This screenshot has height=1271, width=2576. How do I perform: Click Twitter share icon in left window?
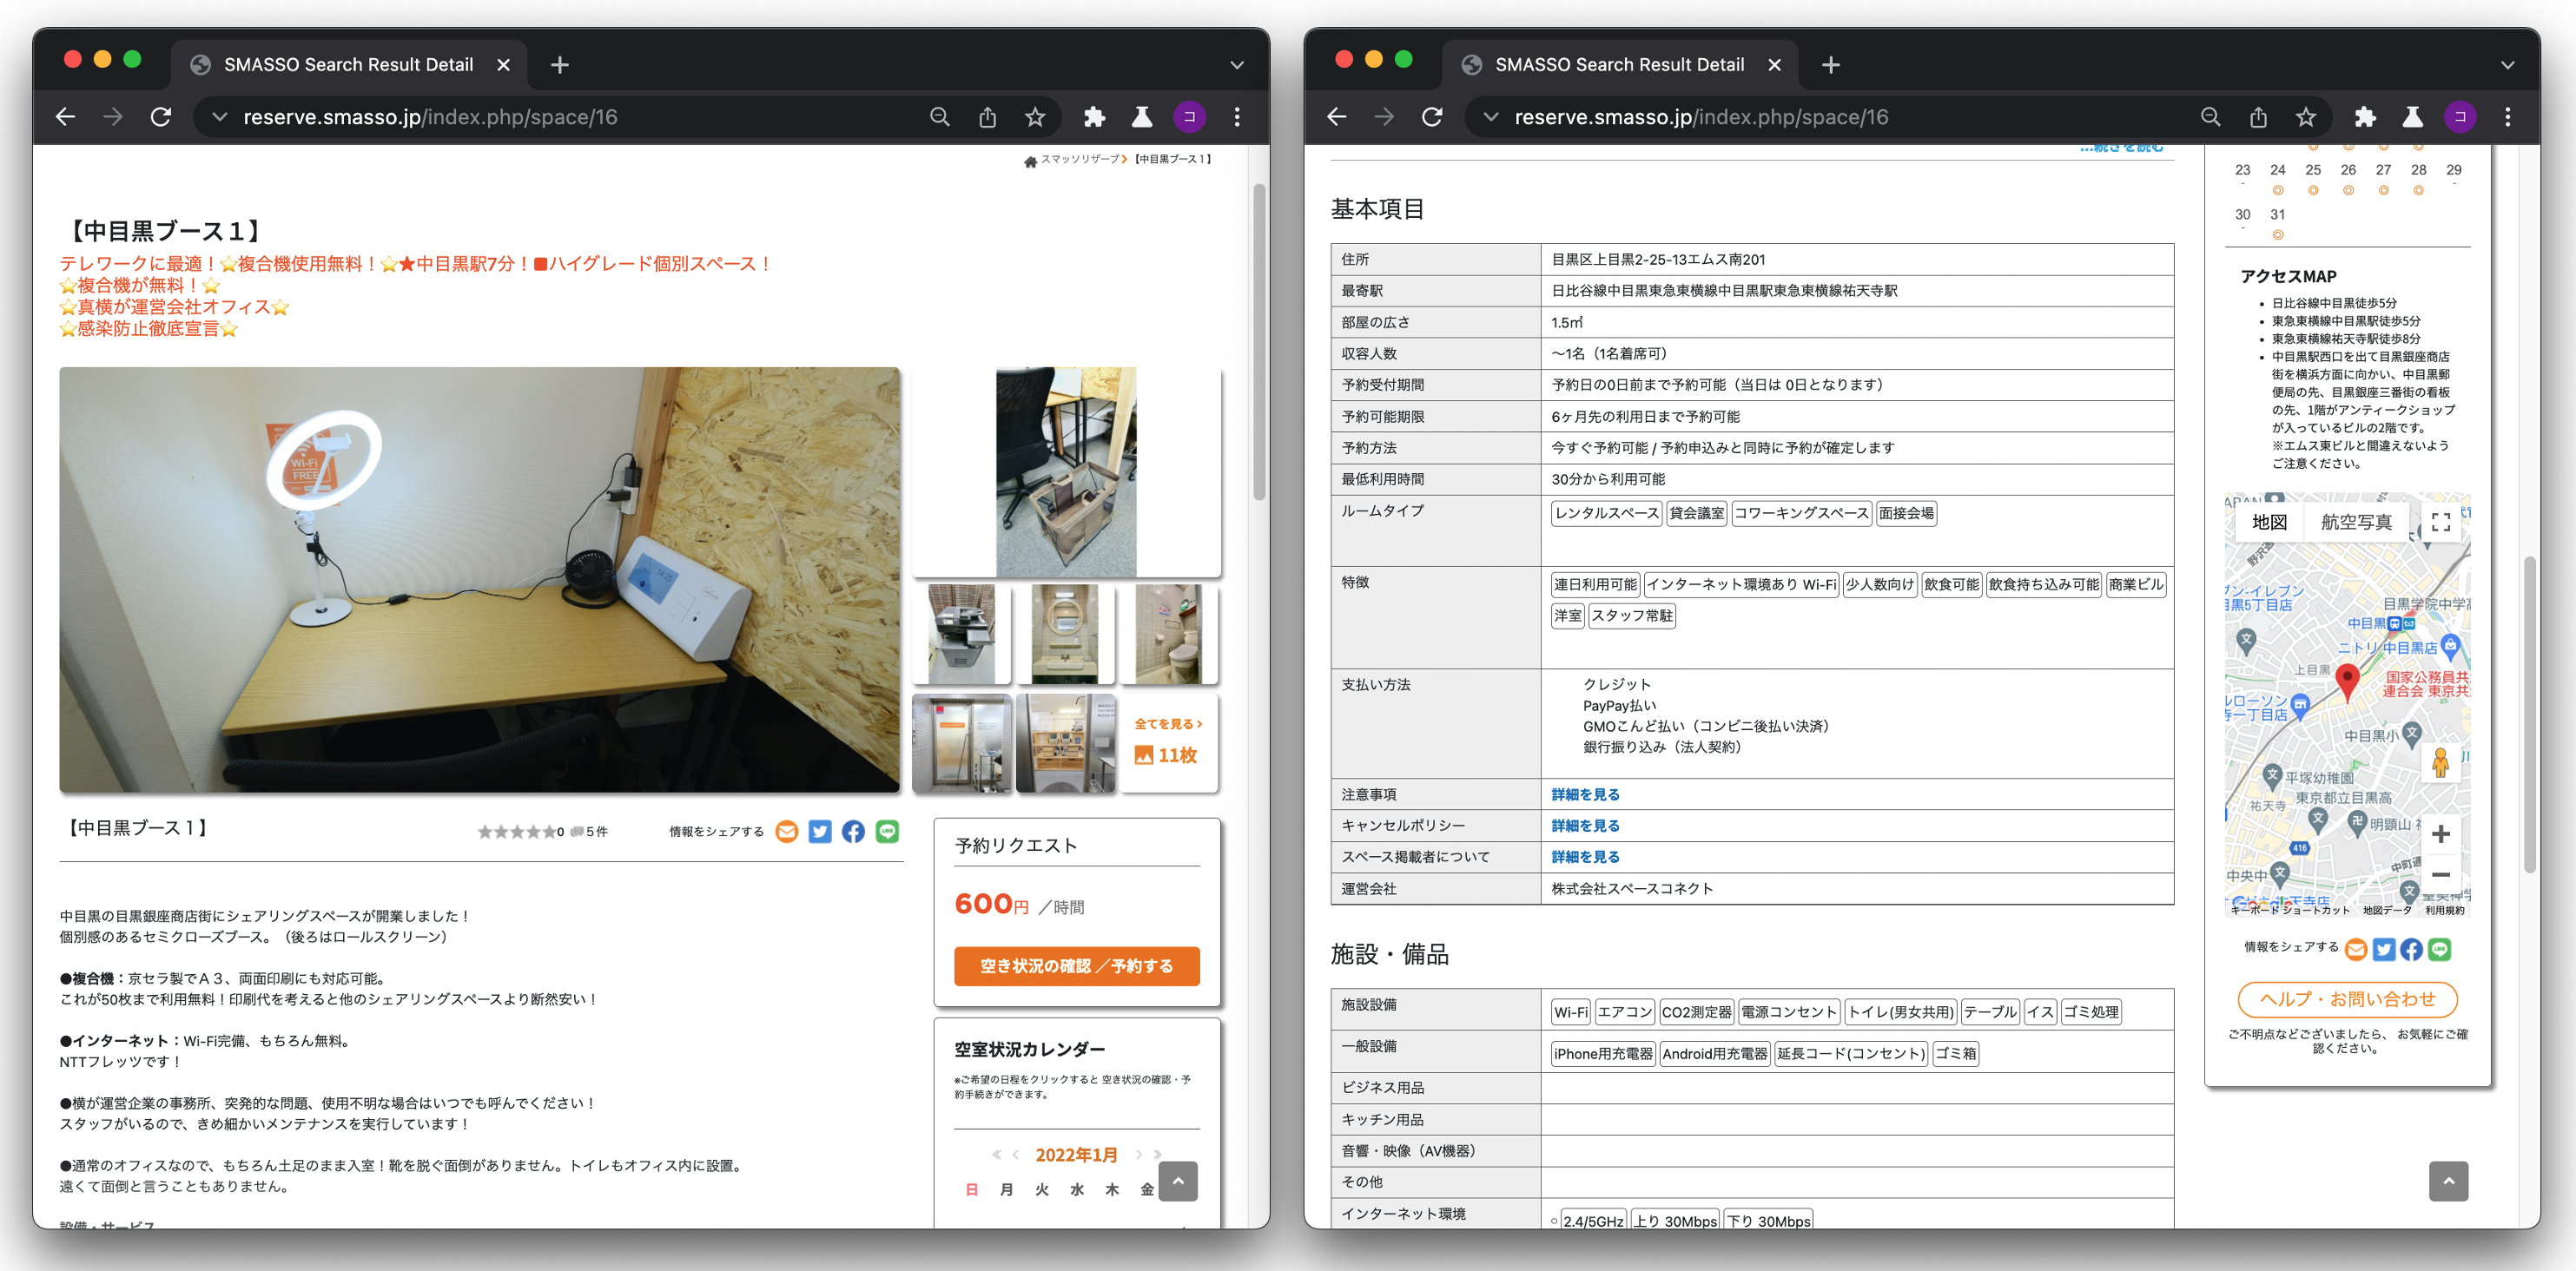(x=819, y=831)
